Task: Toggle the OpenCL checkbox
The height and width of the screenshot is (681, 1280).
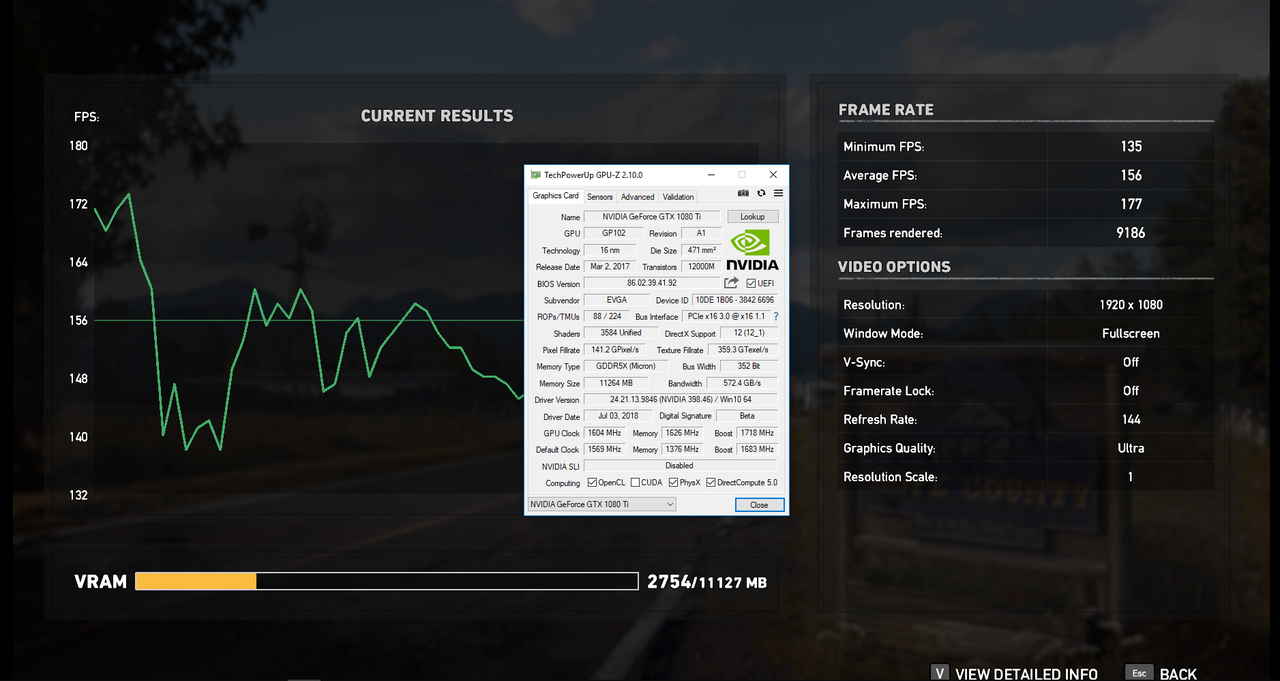Action: point(592,483)
